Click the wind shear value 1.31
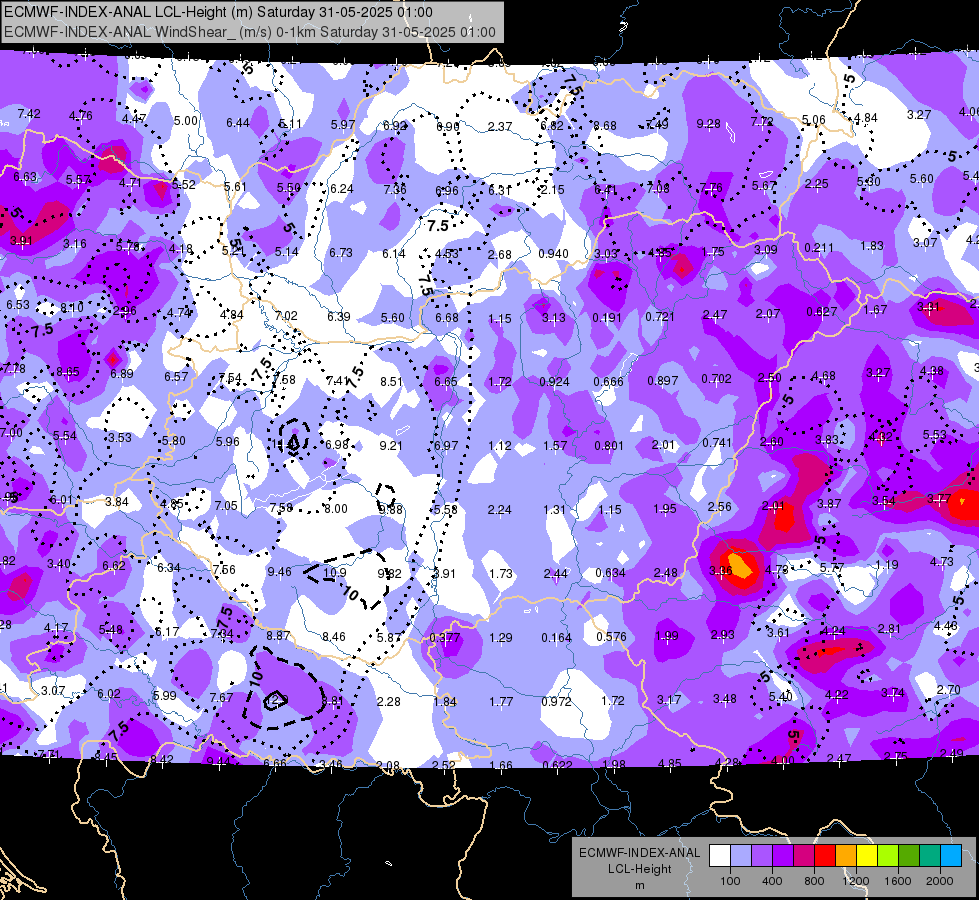The image size is (979, 900). (x=554, y=510)
